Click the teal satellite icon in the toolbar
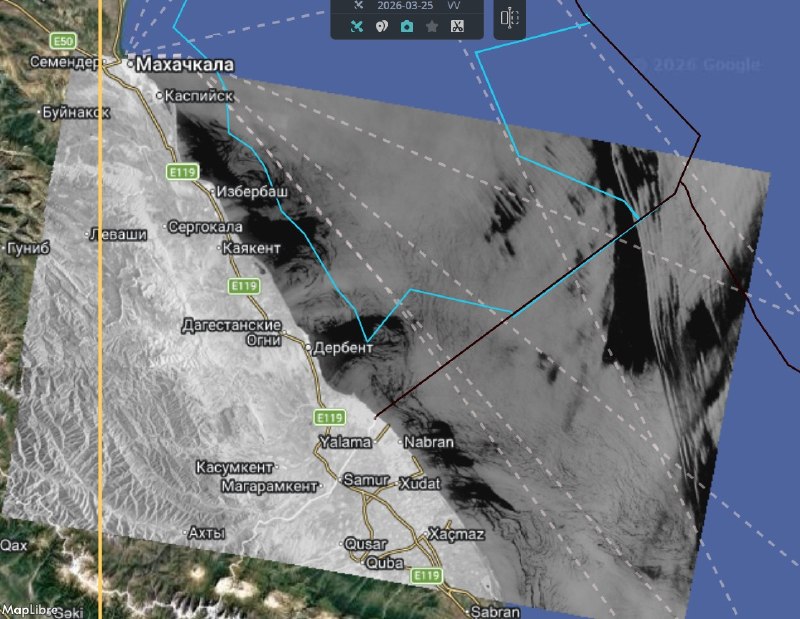The height and width of the screenshot is (619, 800). (357, 26)
